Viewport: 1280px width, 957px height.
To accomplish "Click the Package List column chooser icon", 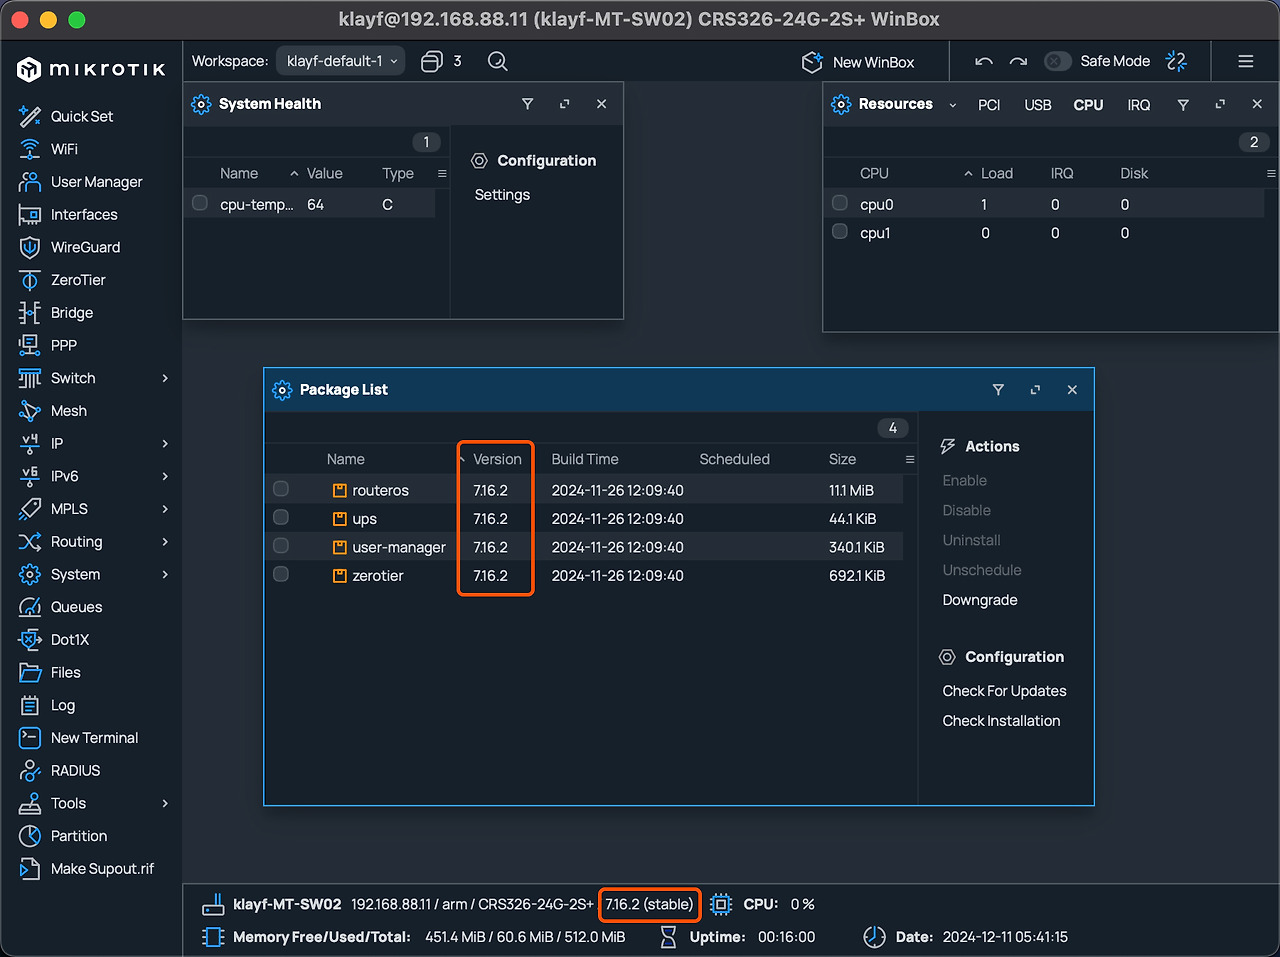I will (910, 459).
